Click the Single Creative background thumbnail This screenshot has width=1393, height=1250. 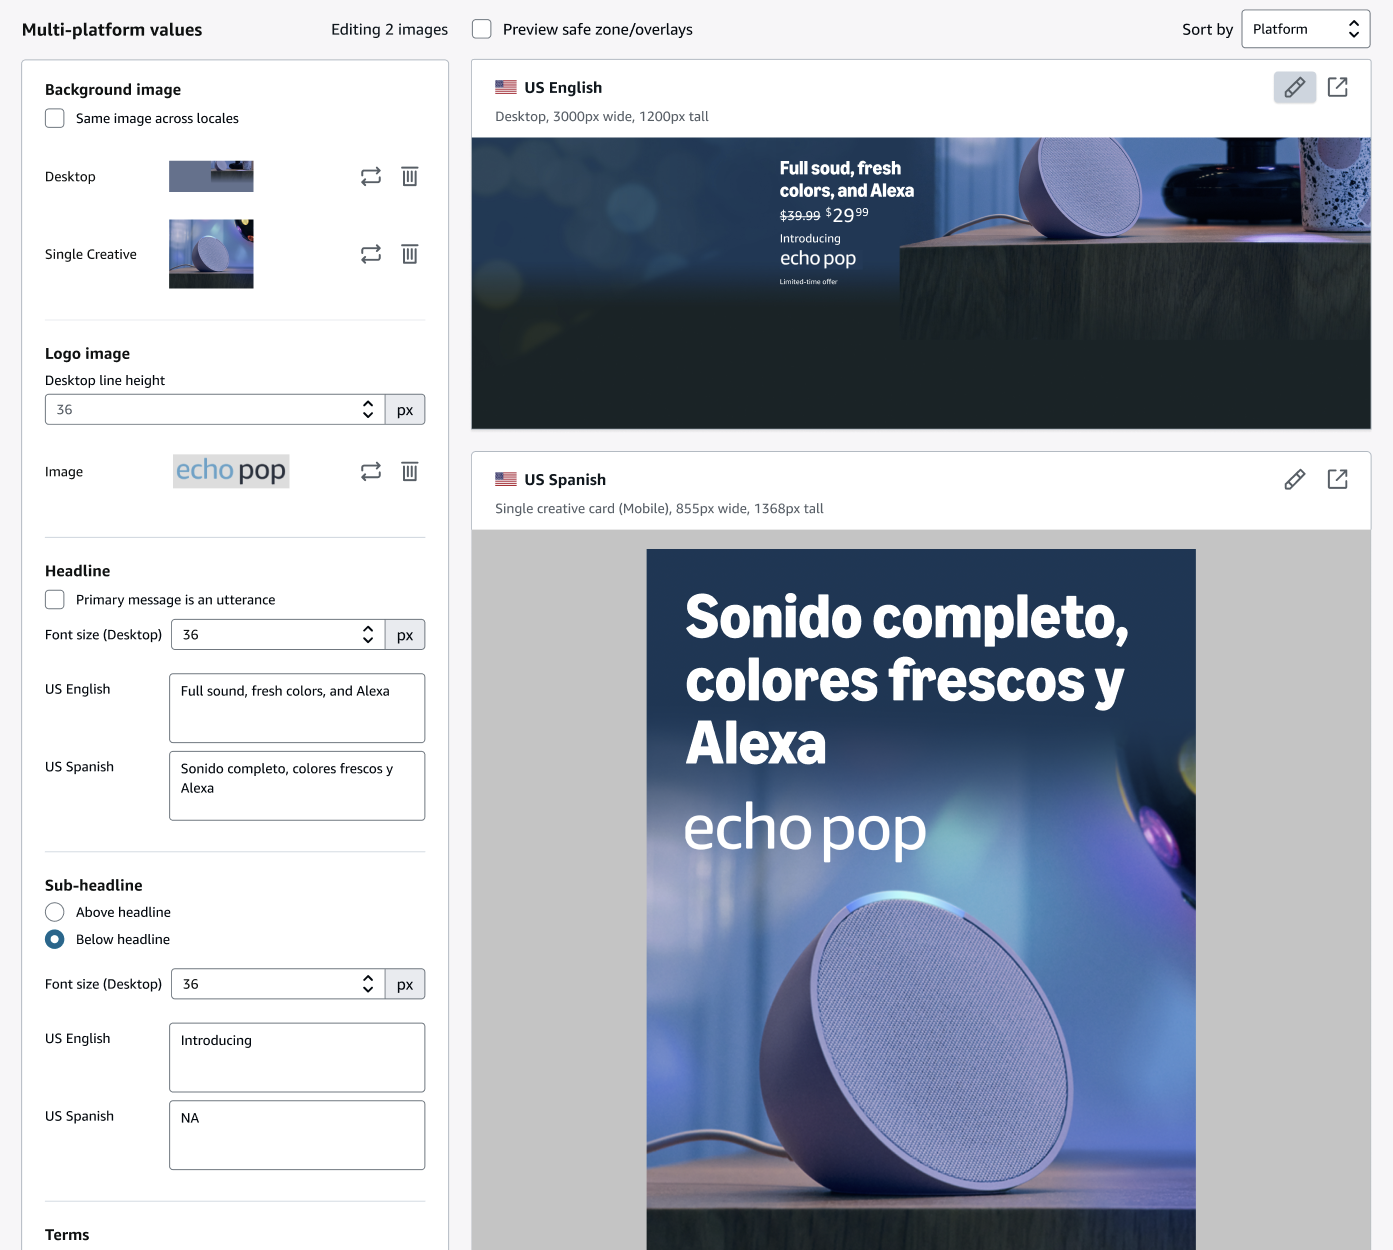[x=211, y=254]
